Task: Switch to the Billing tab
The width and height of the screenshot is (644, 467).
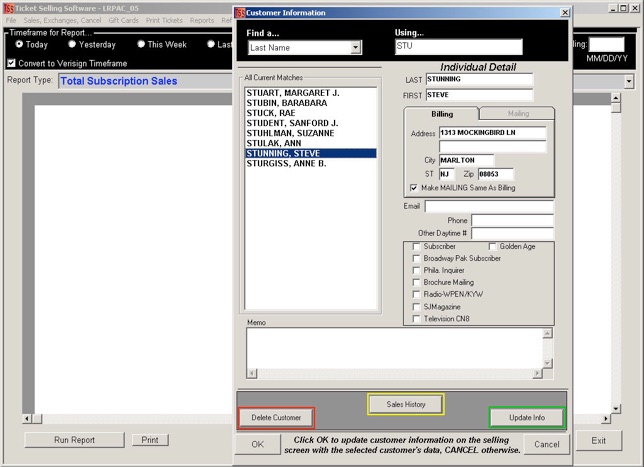Action: point(442,114)
